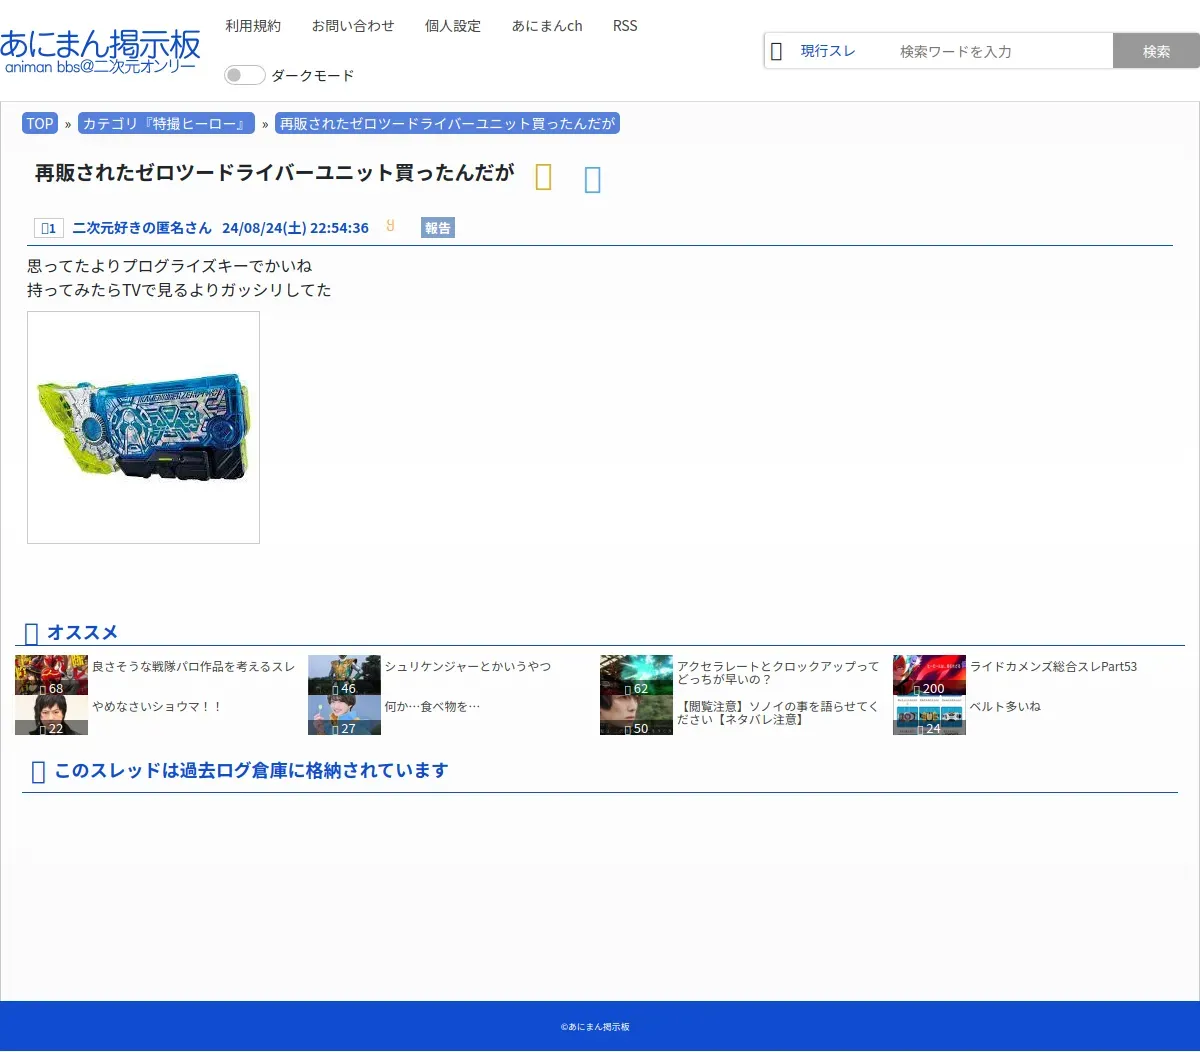Image resolution: width=1200 pixels, height=1052 pixels.
Task: Toggle the ダークモード switch
Action: (x=244, y=75)
